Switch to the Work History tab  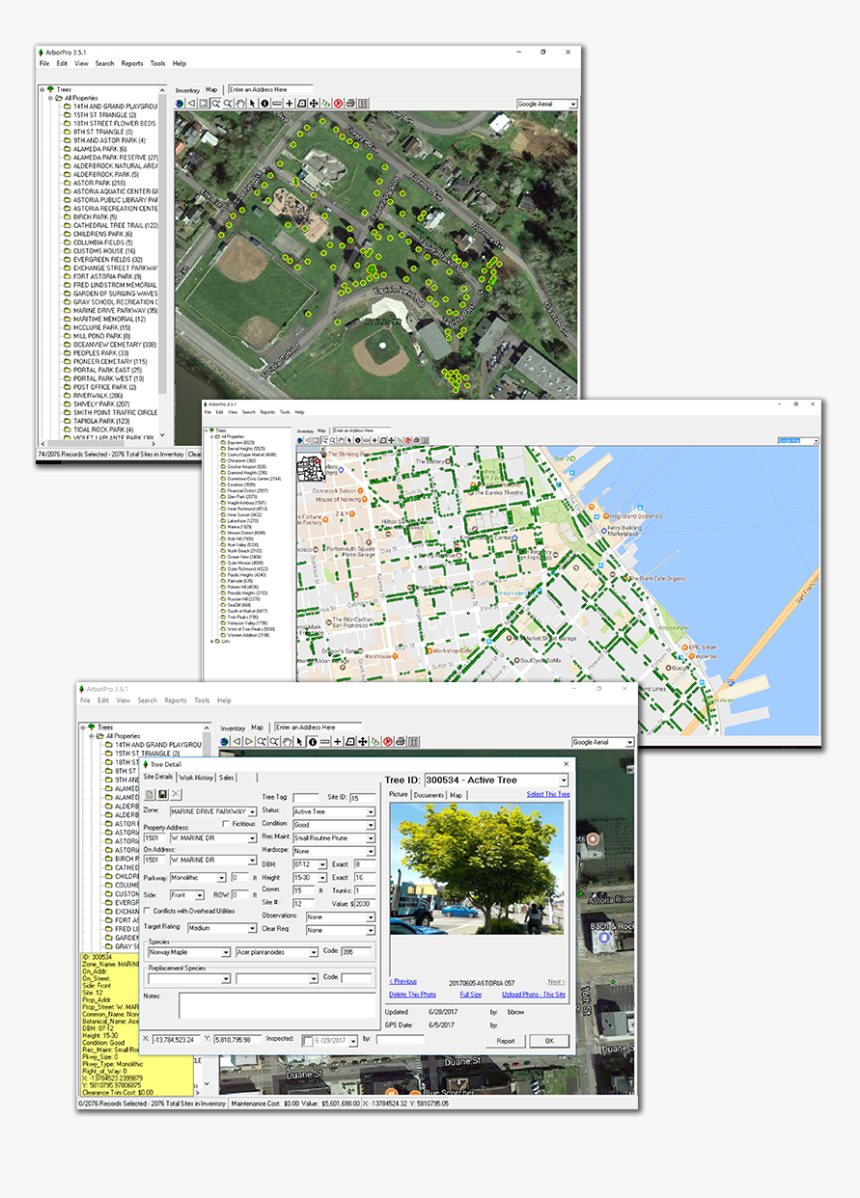(x=196, y=778)
